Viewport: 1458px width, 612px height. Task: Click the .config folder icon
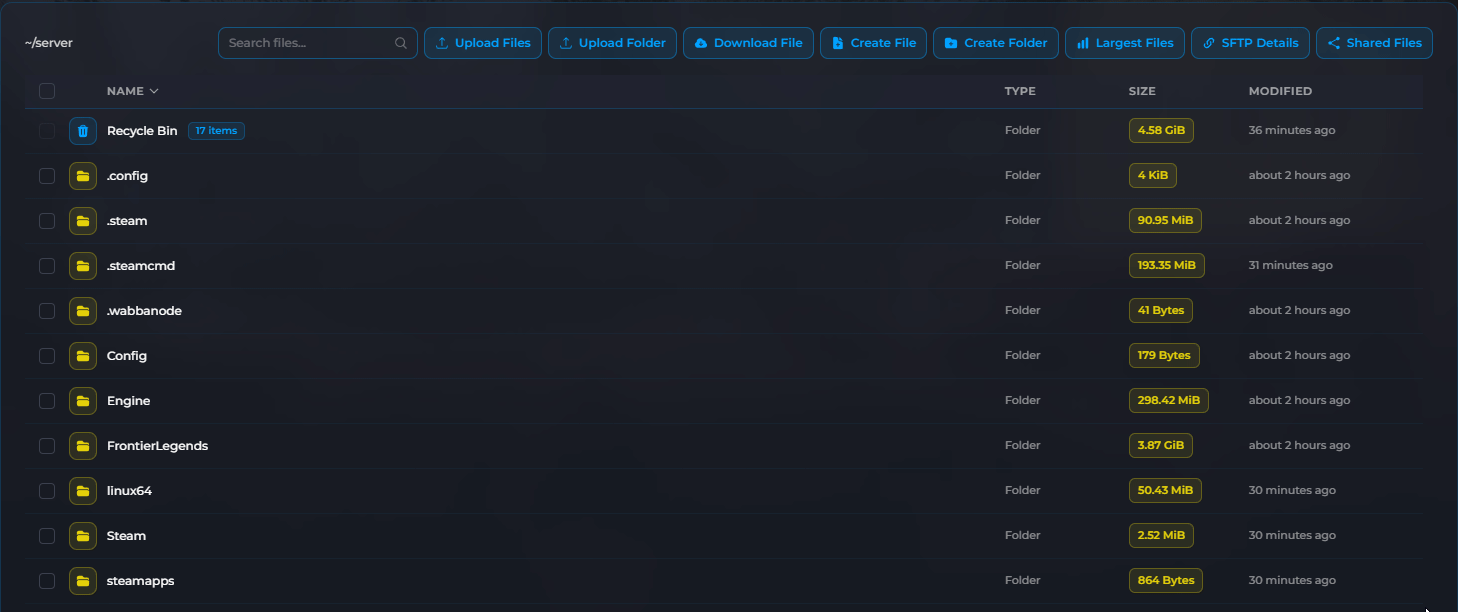pyautogui.click(x=83, y=176)
